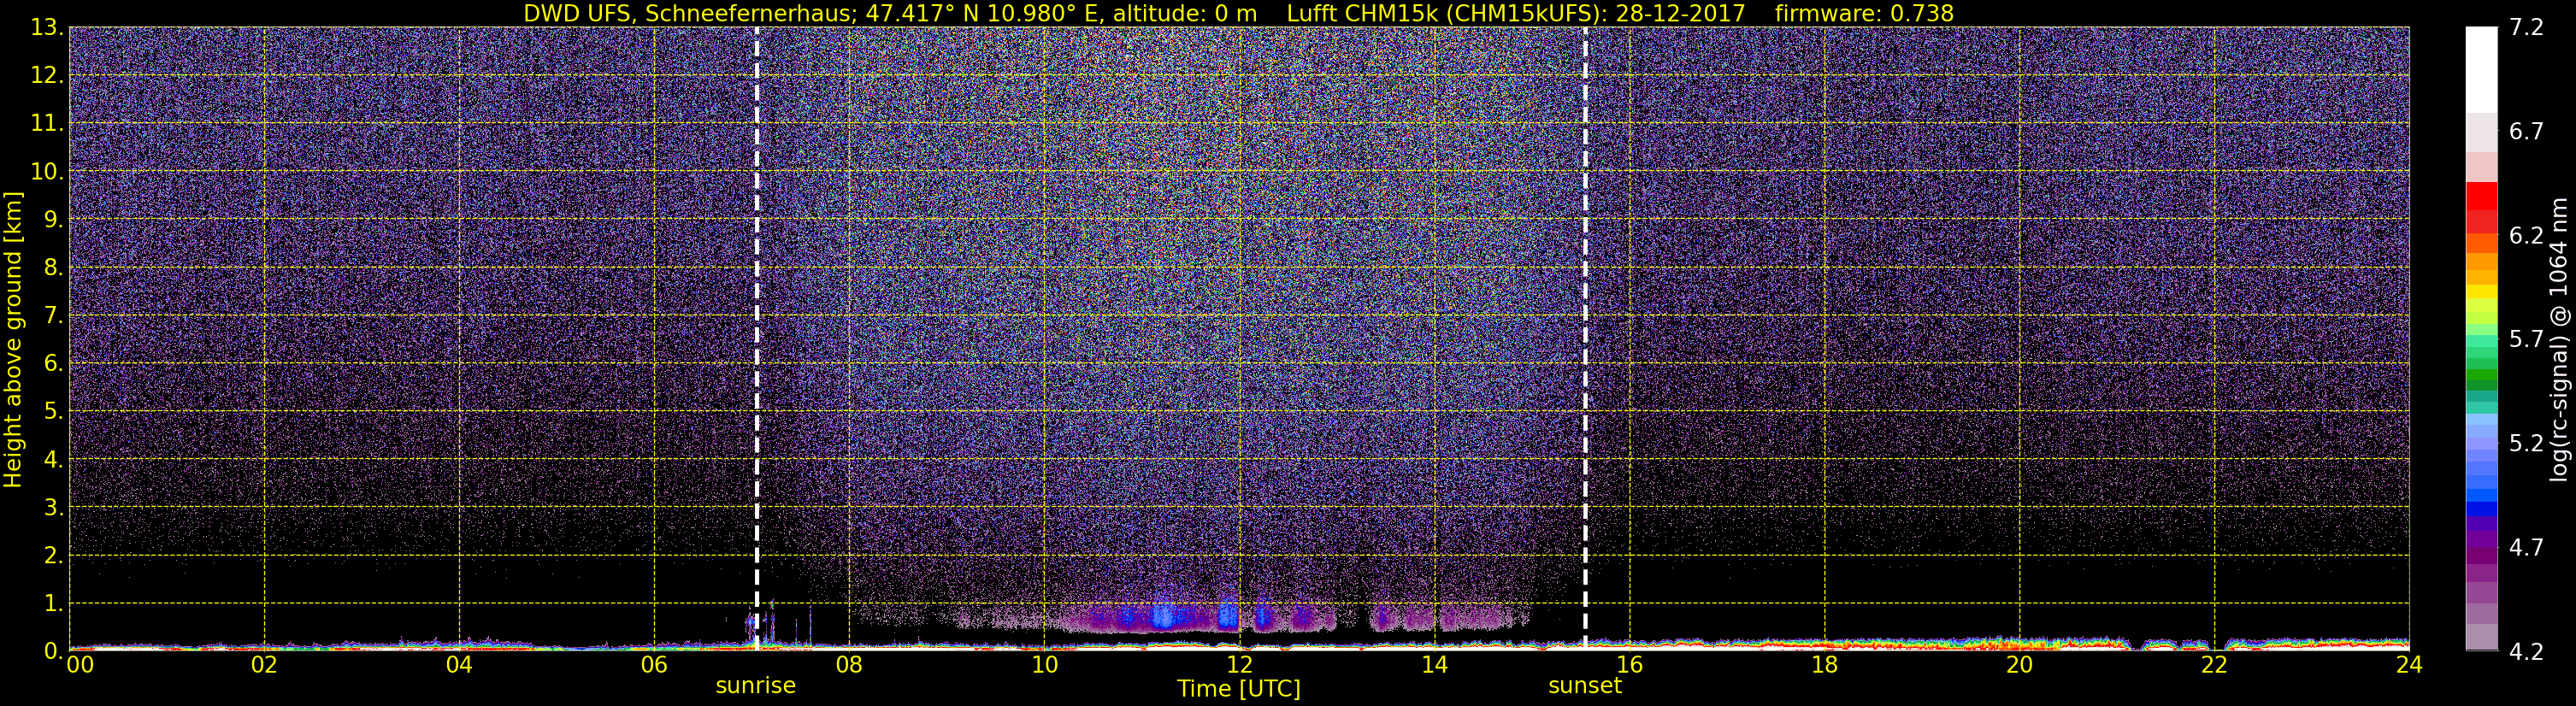Image resolution: width=2576 pixels, height=706 pixels.
Task: Click the time-axis tick label '08'
Action: (849, 665)
